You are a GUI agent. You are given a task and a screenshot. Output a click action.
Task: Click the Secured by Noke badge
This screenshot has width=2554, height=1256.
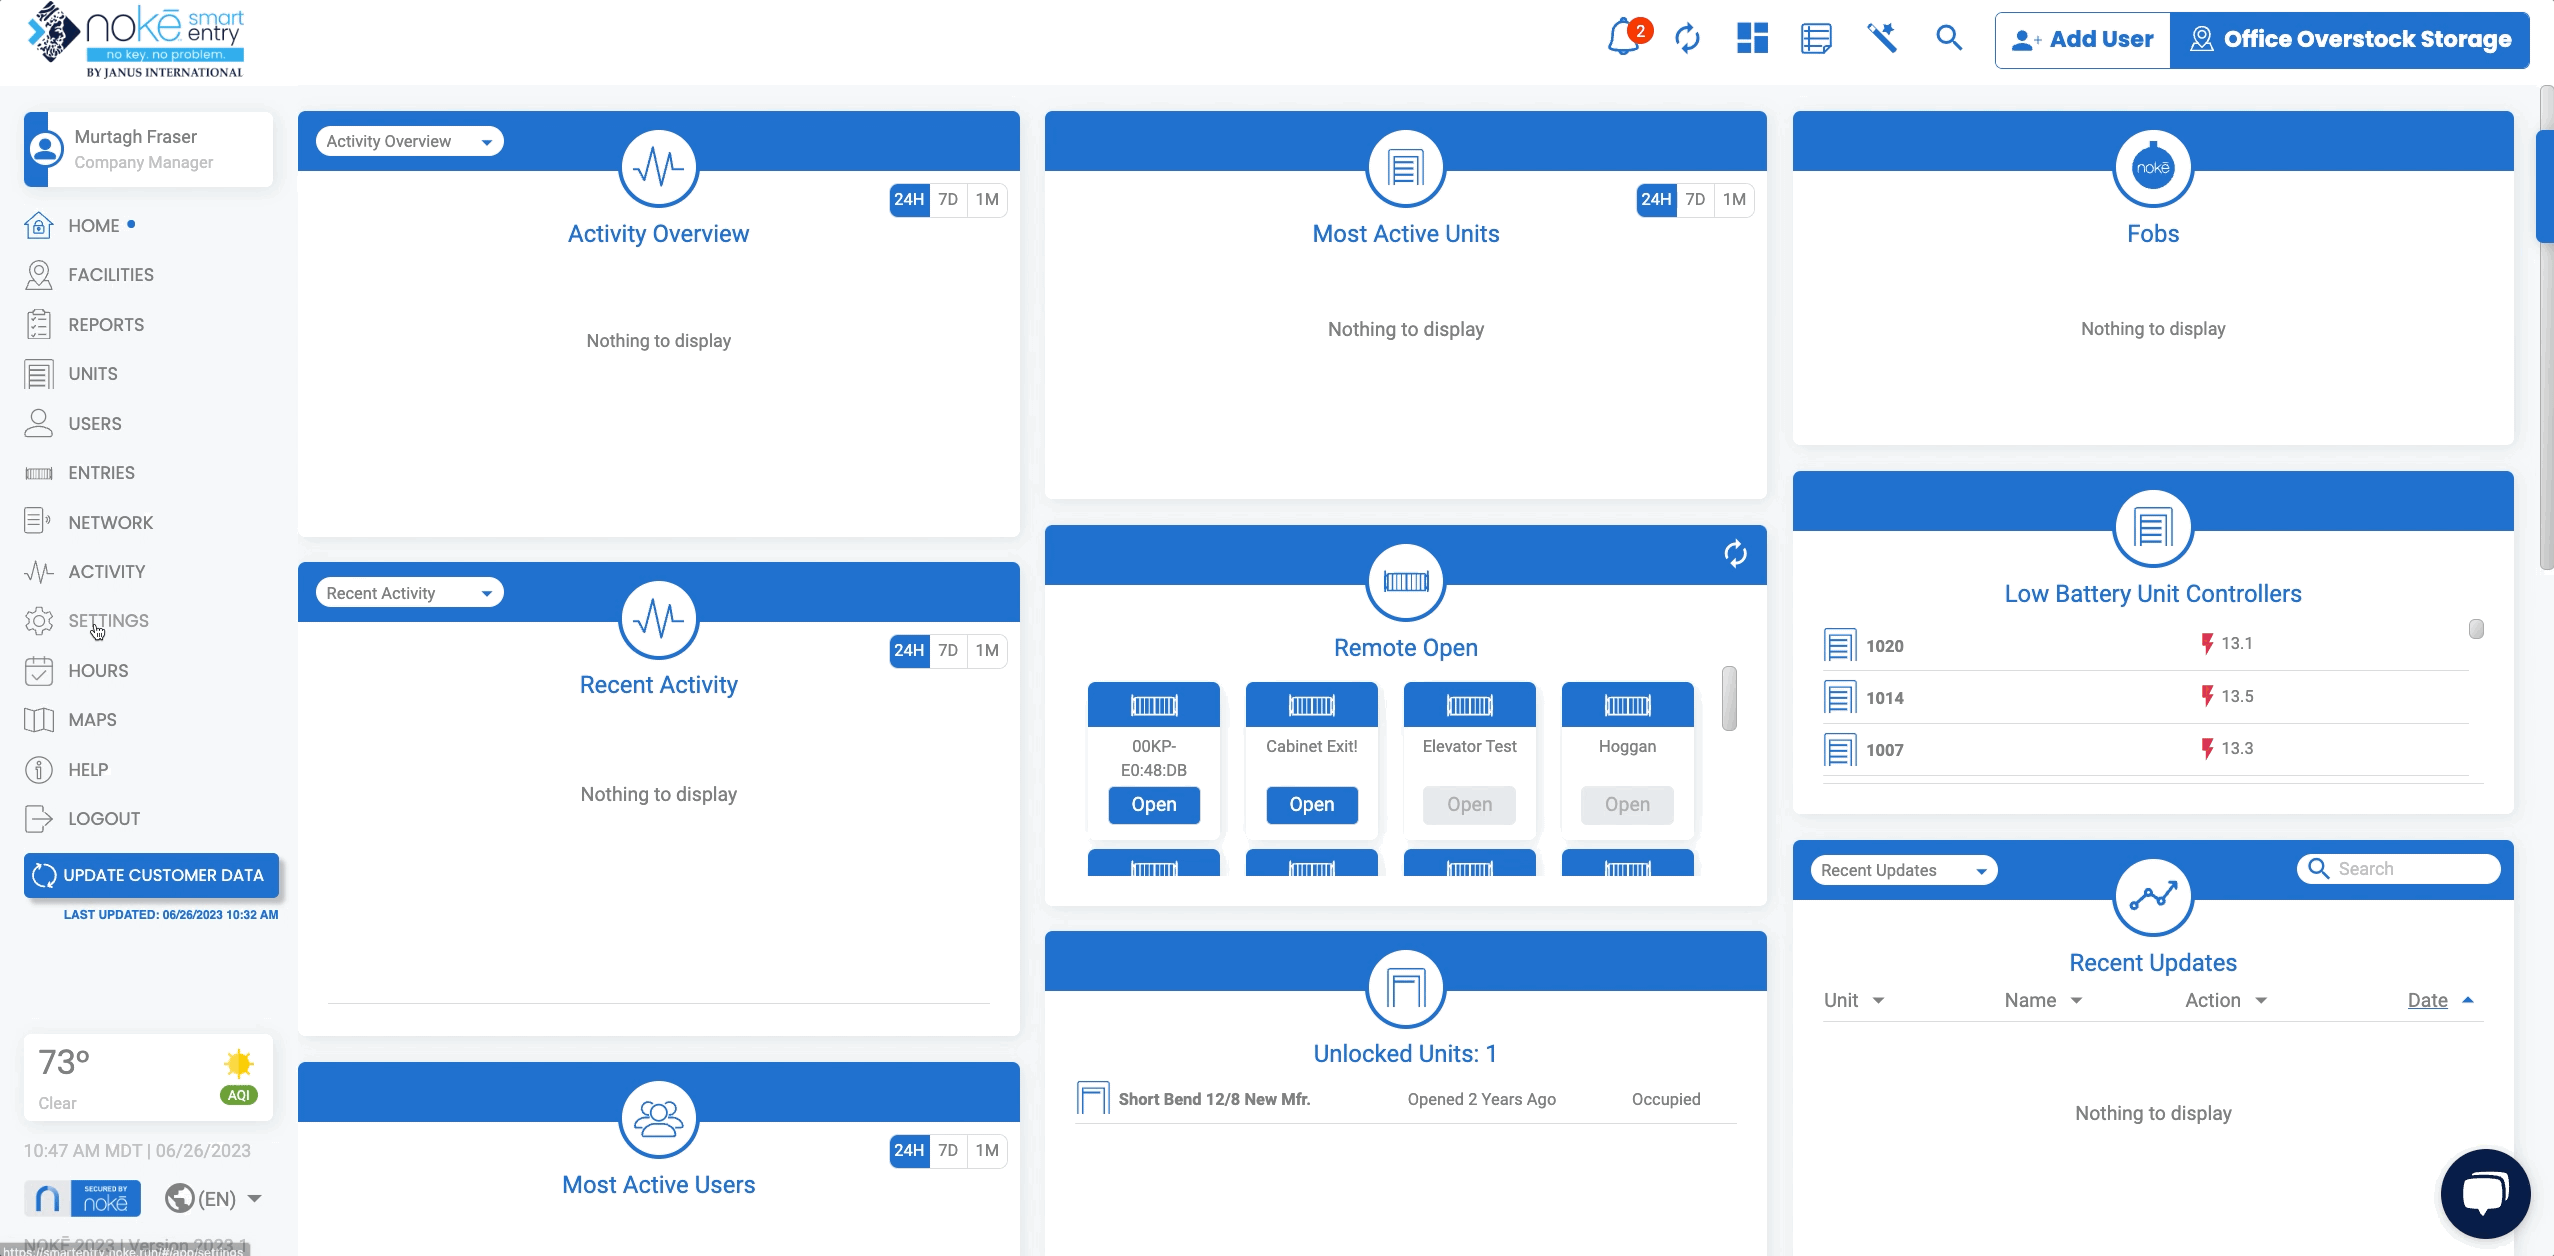click(x=82, y=1198)
